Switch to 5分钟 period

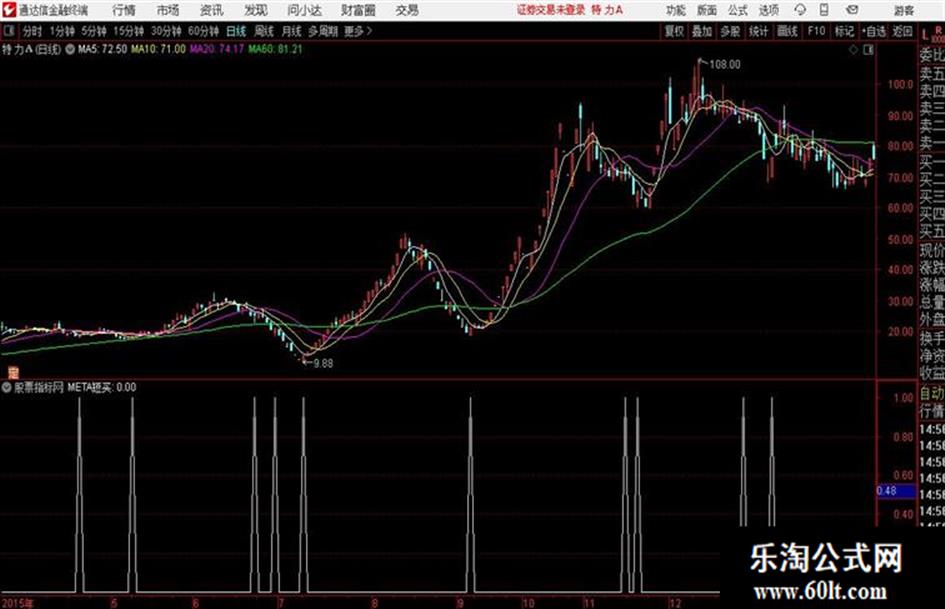(x=93, y=31)
